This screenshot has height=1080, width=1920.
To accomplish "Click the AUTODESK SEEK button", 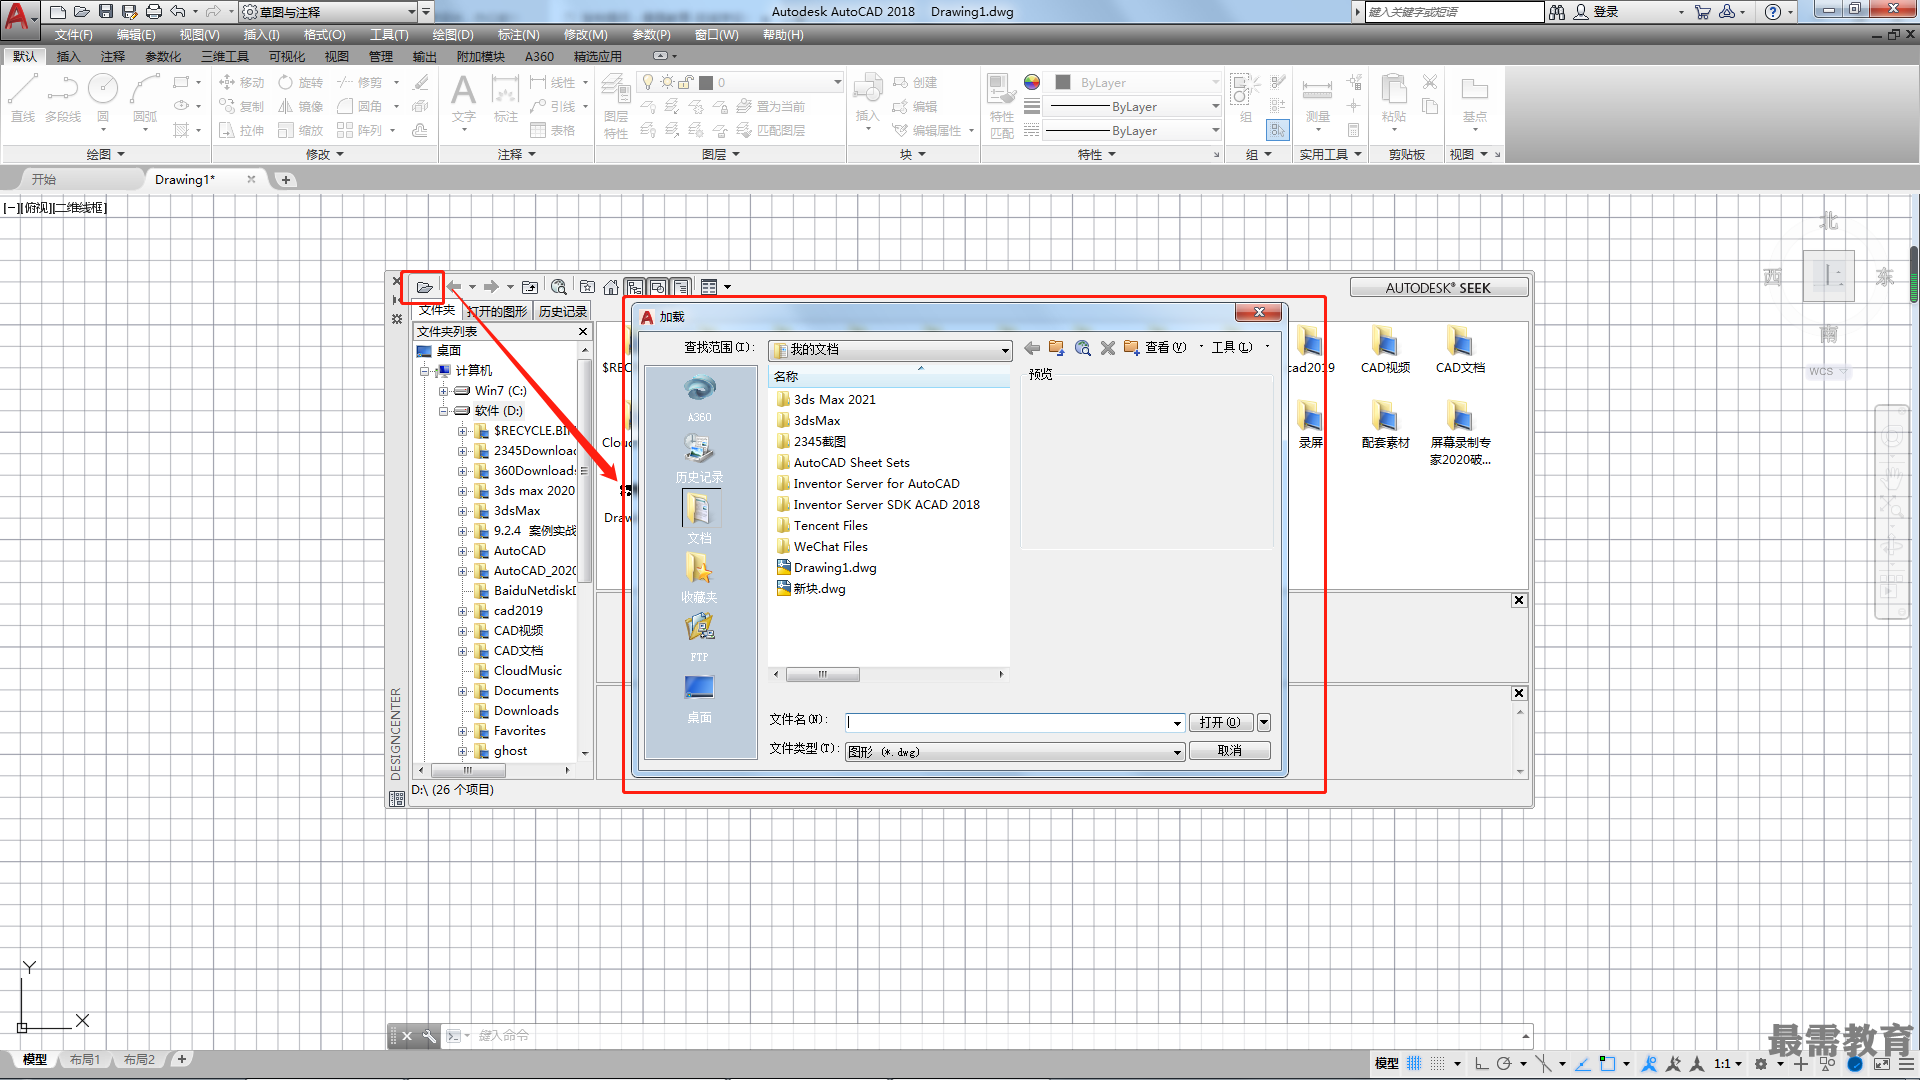I will [1438, 288].
